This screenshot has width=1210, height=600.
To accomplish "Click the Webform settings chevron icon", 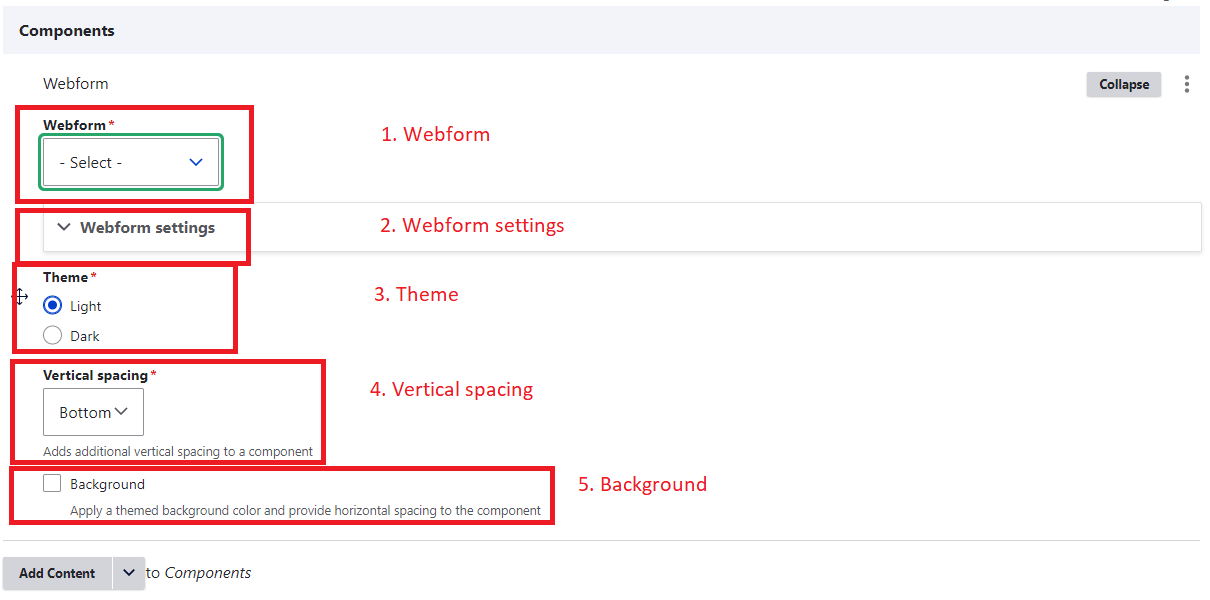I will pyautogui.click(x=64, y=228).
